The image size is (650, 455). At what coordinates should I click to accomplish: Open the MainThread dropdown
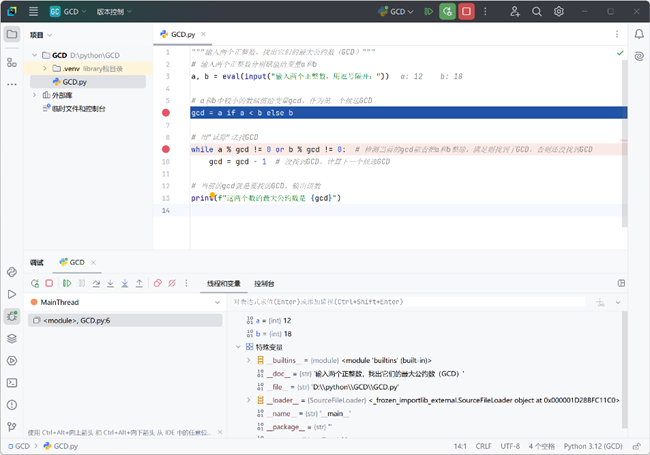coord(125,303)
